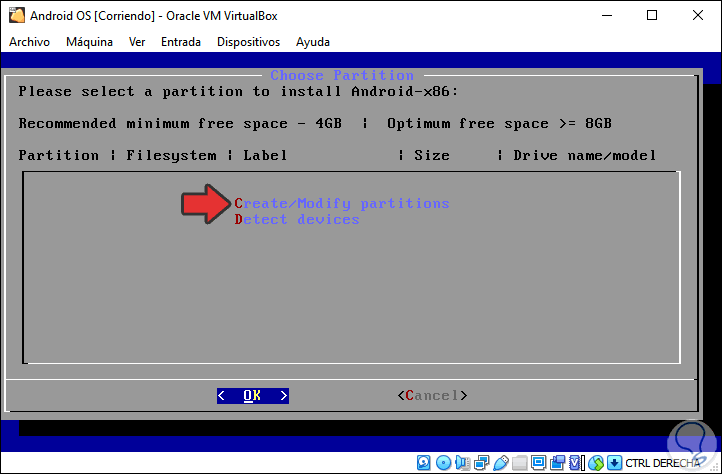Open the Ayuda menu

[x=313, y=42]
